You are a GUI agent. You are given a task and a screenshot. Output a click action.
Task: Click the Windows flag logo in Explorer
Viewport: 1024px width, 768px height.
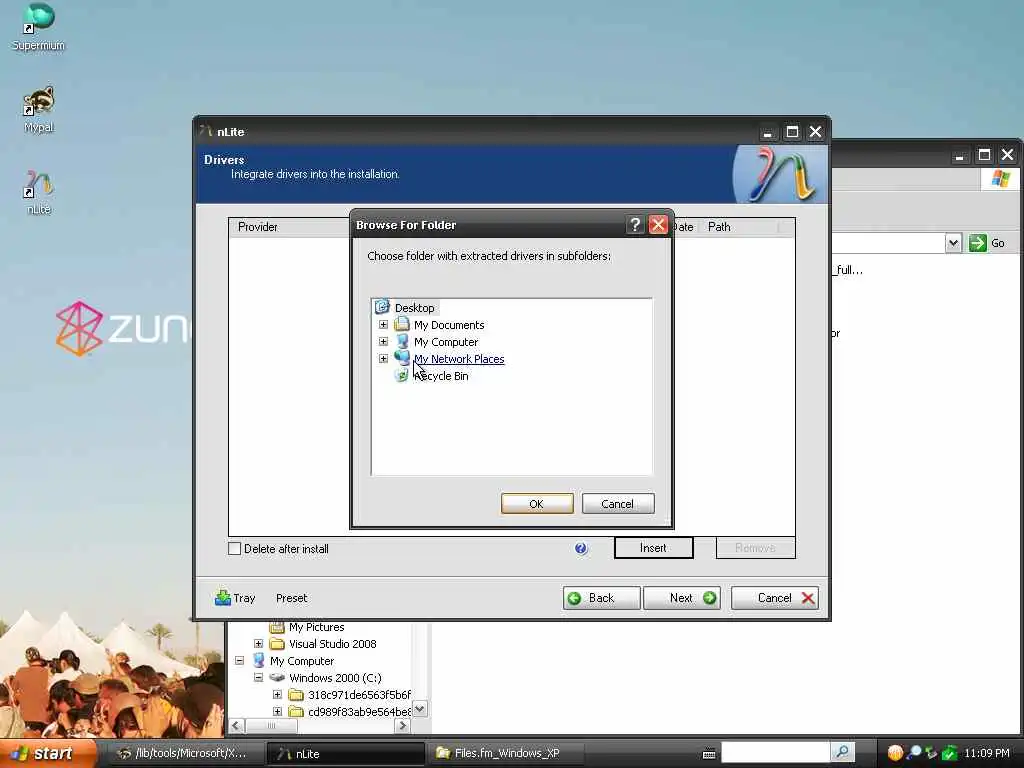point(1000,179)
